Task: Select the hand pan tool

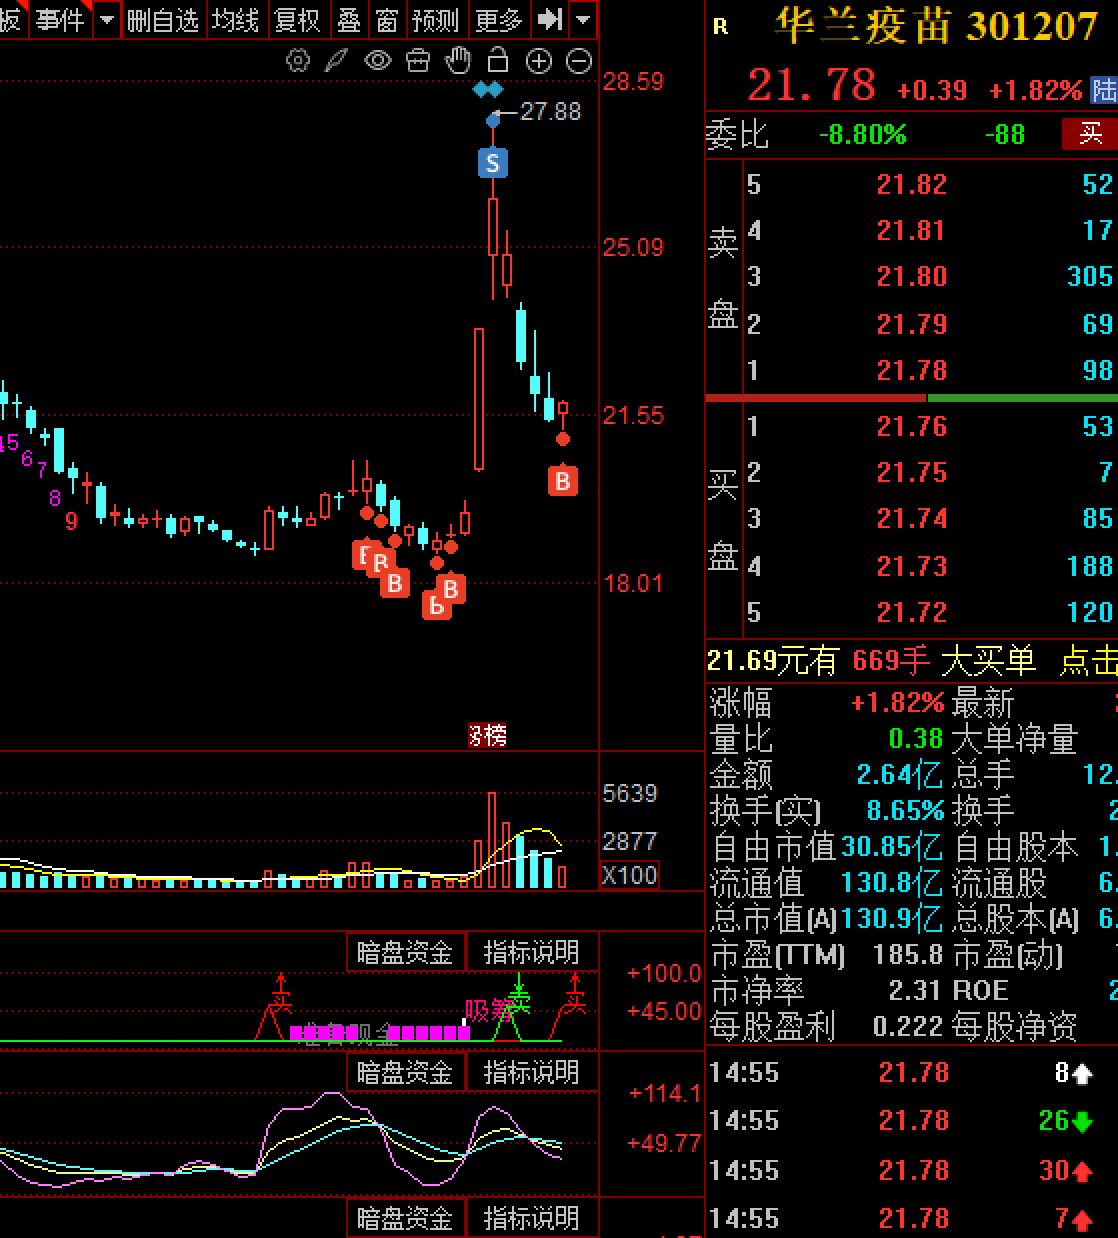Action: [458, 61]
